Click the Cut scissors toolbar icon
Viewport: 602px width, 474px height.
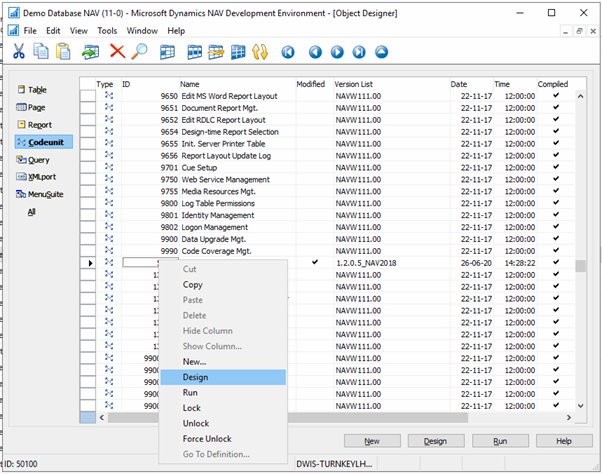coord(17,51)
